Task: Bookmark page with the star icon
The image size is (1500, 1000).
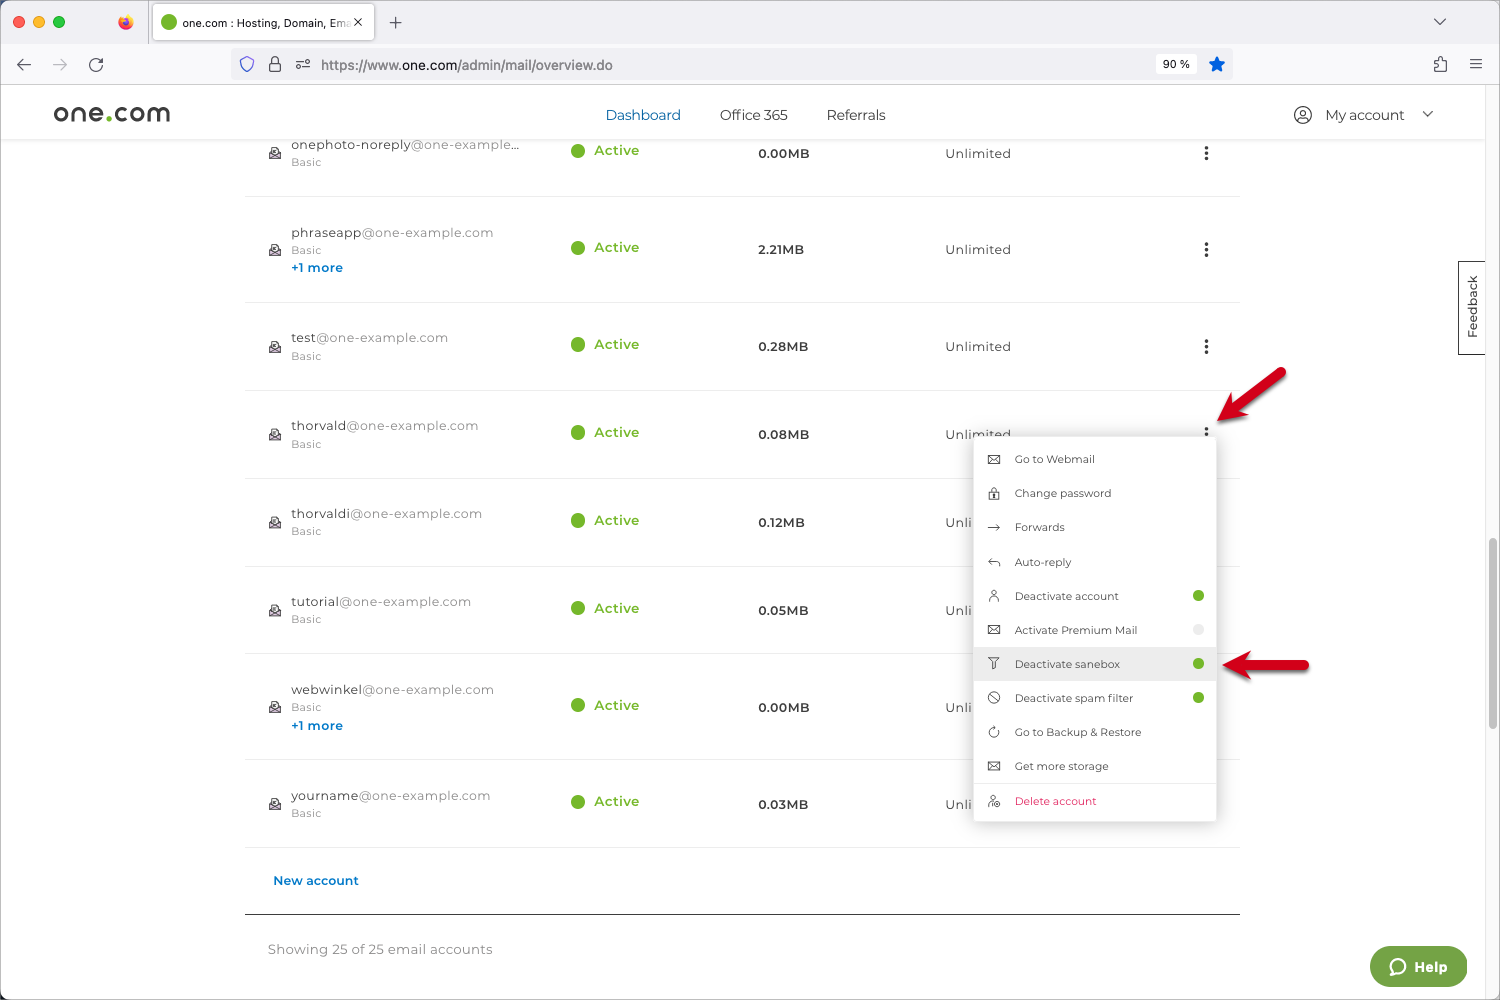Action: click(x=1216, y=65)
